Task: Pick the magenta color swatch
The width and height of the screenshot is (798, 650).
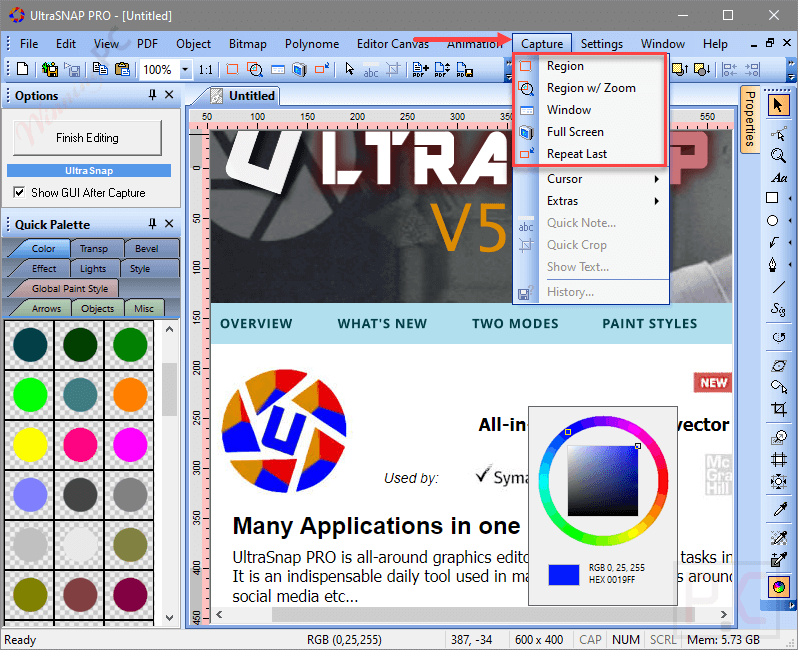Action: 130,445
